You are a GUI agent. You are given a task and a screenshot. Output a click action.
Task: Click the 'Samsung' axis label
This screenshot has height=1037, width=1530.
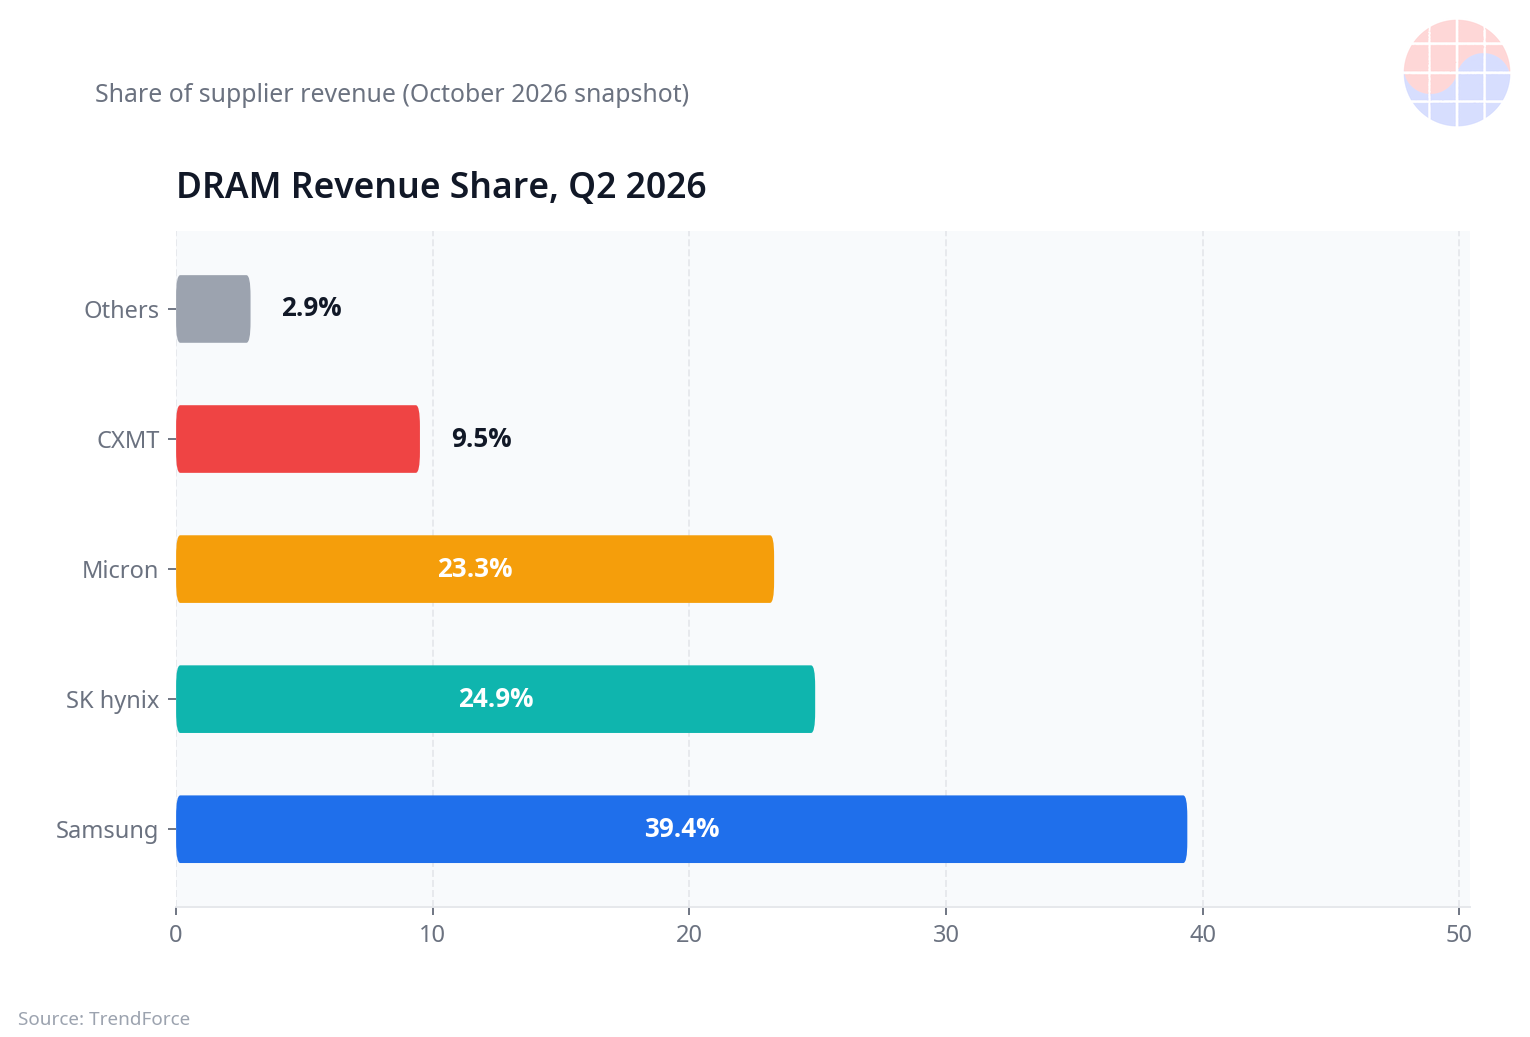[107, 830]
